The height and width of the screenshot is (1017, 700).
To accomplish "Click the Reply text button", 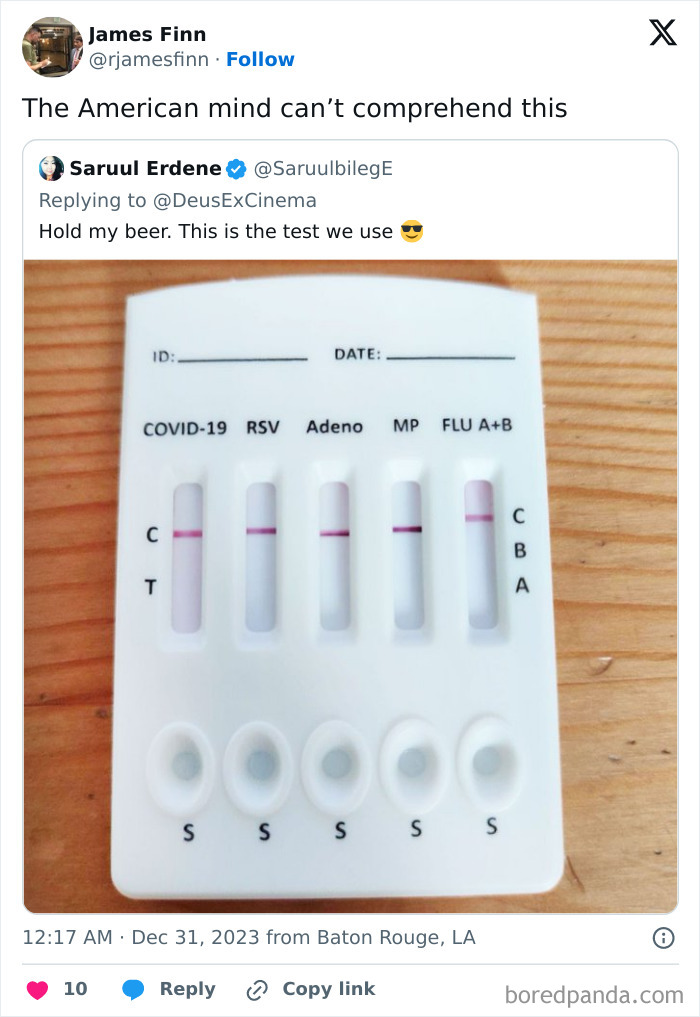I will point(187,989).
